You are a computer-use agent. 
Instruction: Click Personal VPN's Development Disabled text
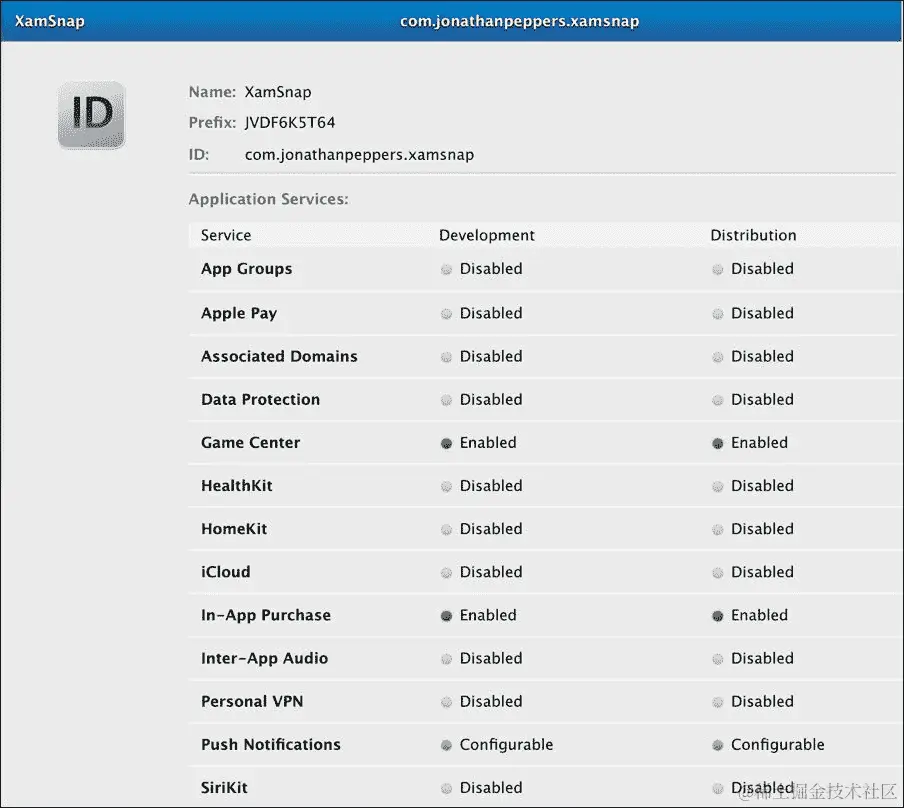[491, 702]
